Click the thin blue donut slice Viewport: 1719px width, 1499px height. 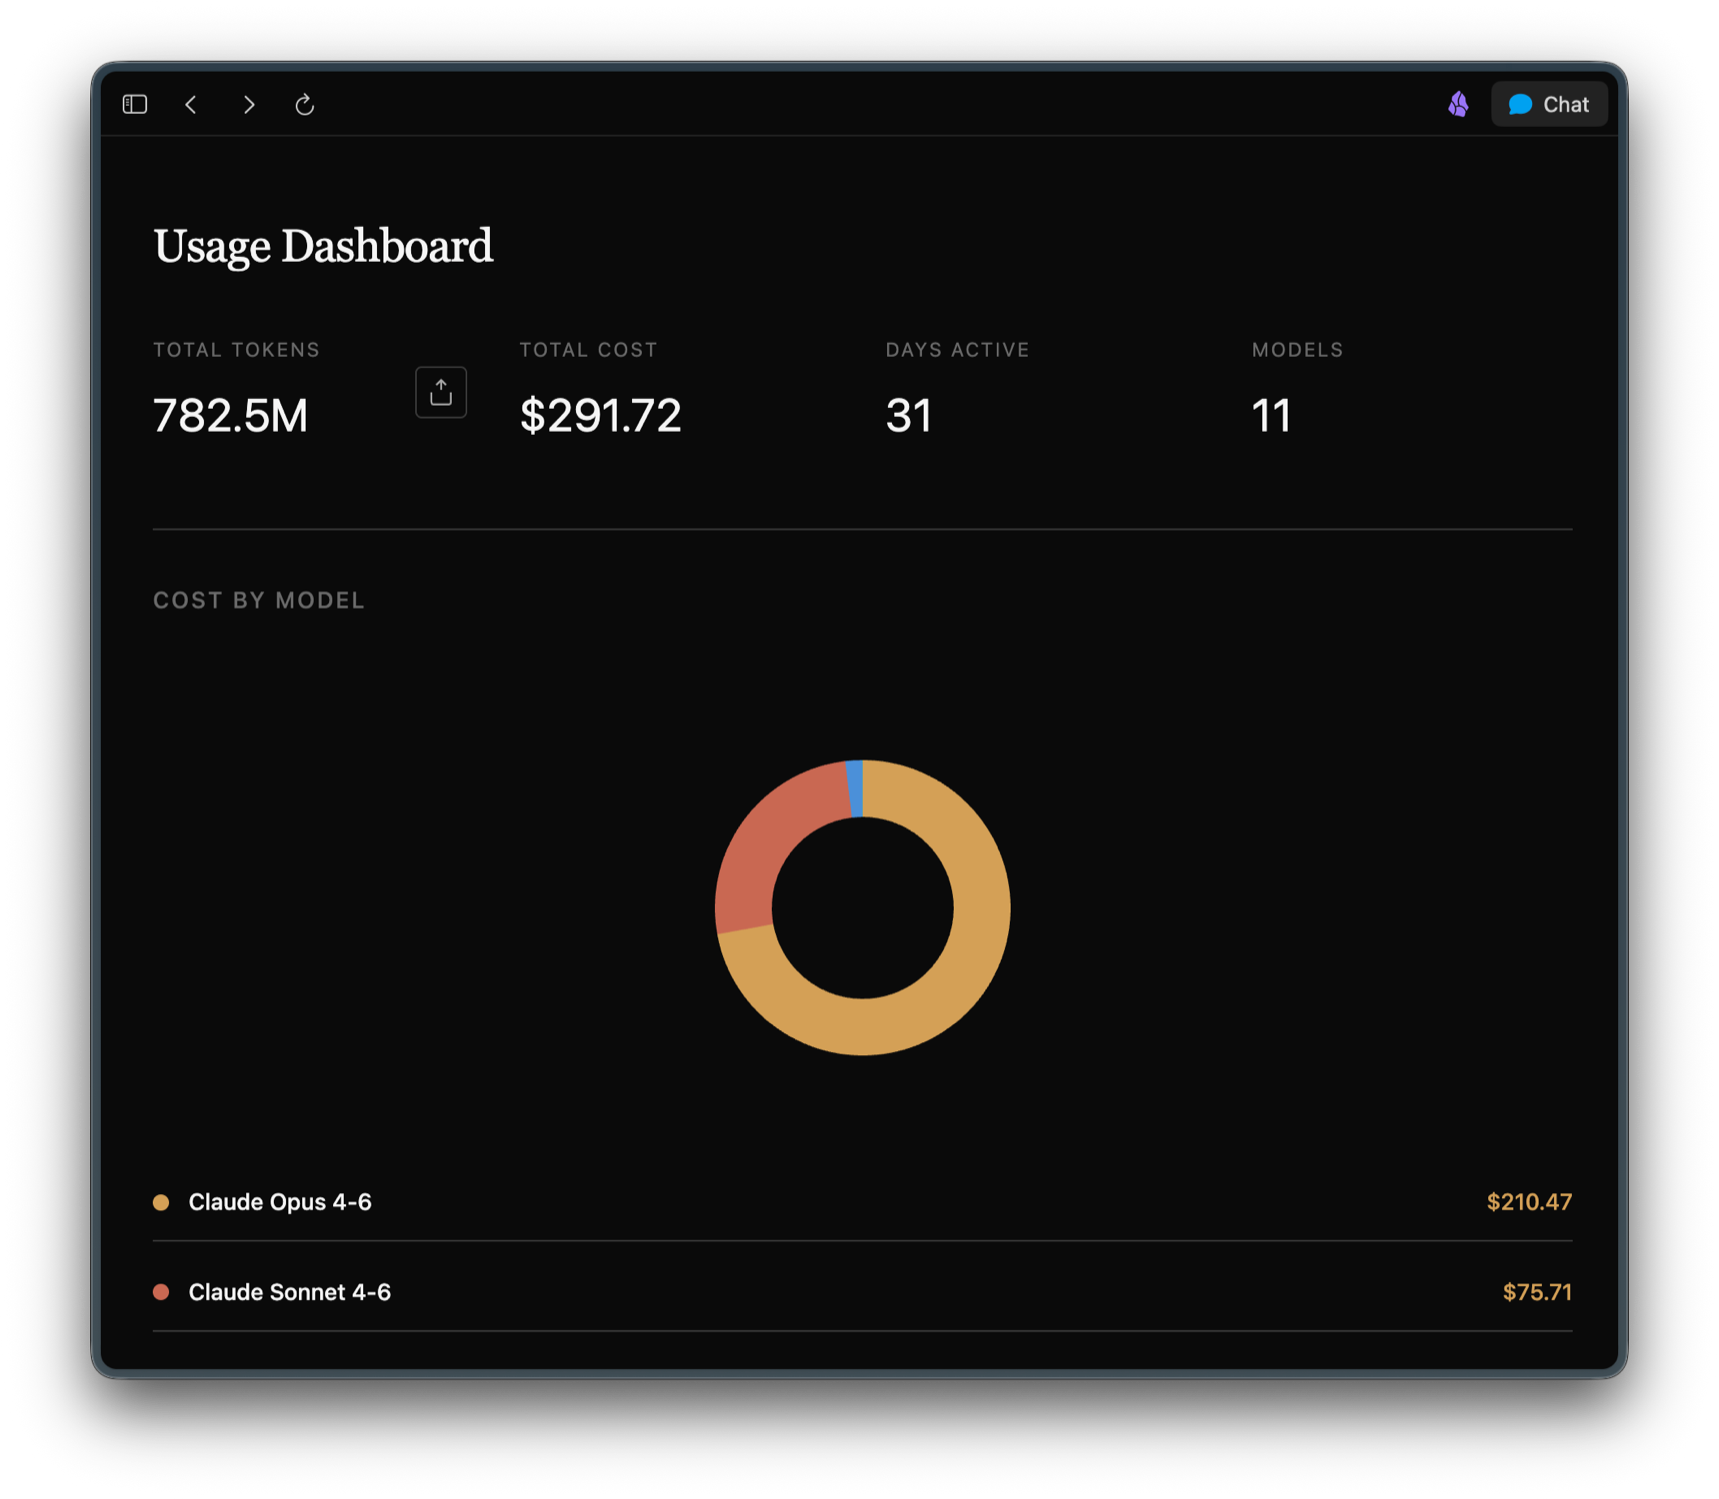click(856, 788)
